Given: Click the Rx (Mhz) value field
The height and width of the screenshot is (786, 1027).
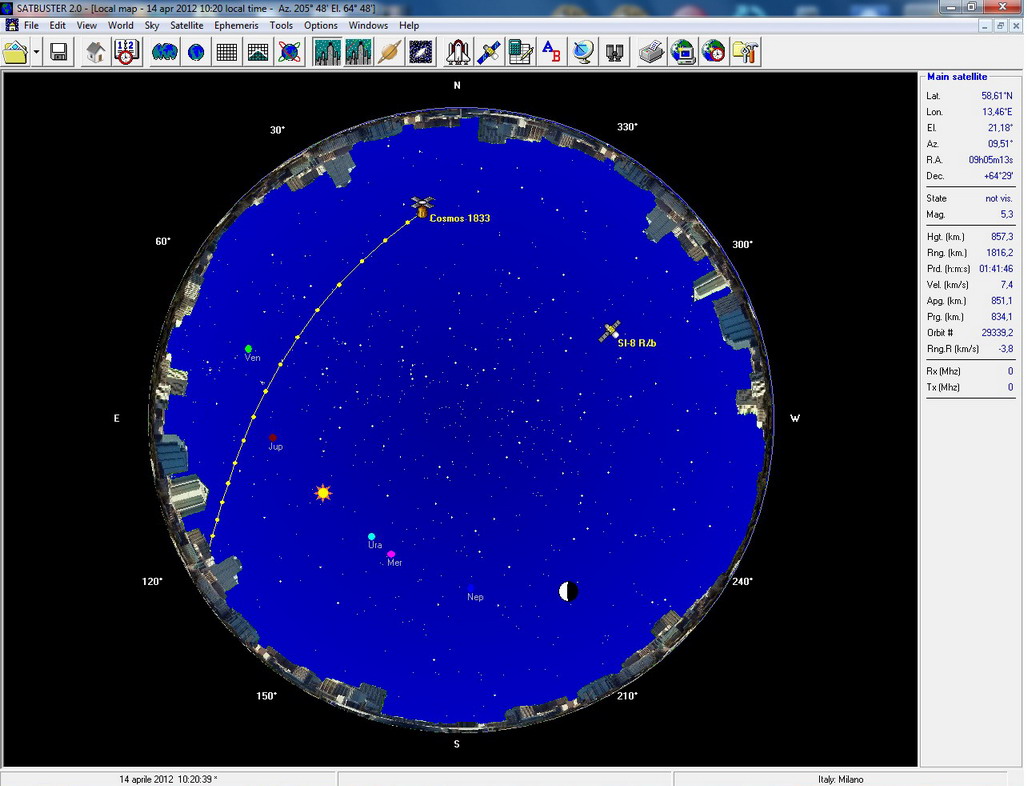Looking at the screenshot, I should (x=1010, y=371).
